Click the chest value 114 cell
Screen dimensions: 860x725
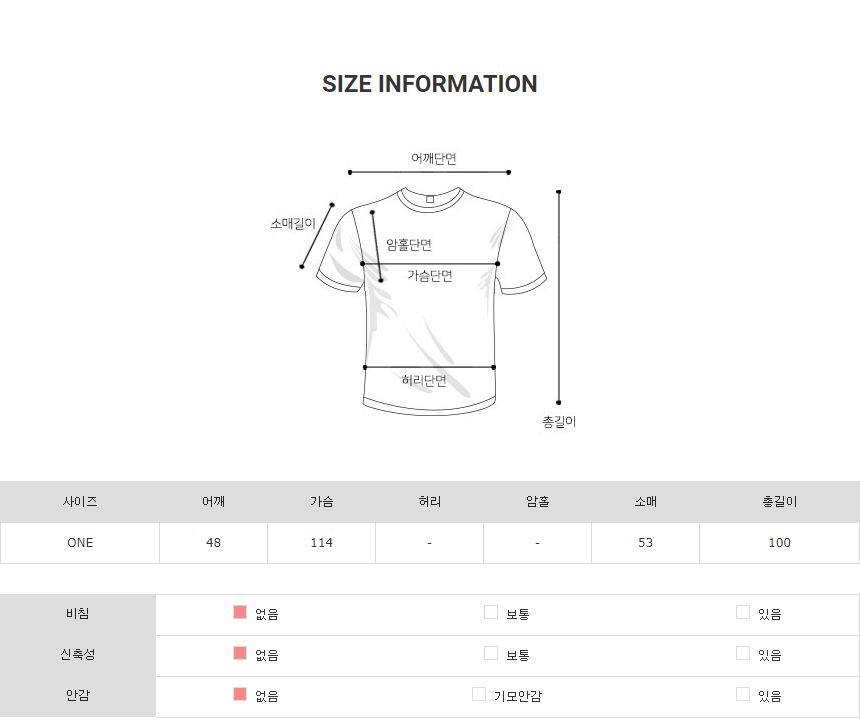pyautogui.click(x=321, y=543)
